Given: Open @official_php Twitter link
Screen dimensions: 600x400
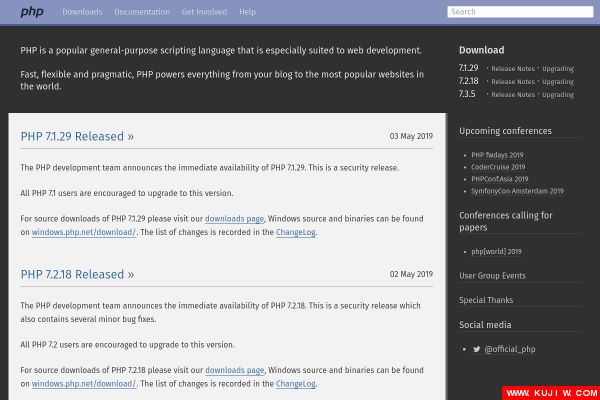Looking at the screenshot, I should coord(510,349).
